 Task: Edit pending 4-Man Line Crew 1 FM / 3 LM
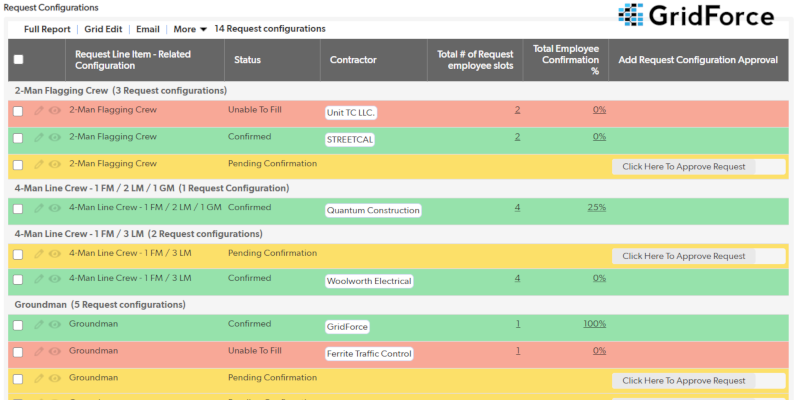click(x=38, y=254)
